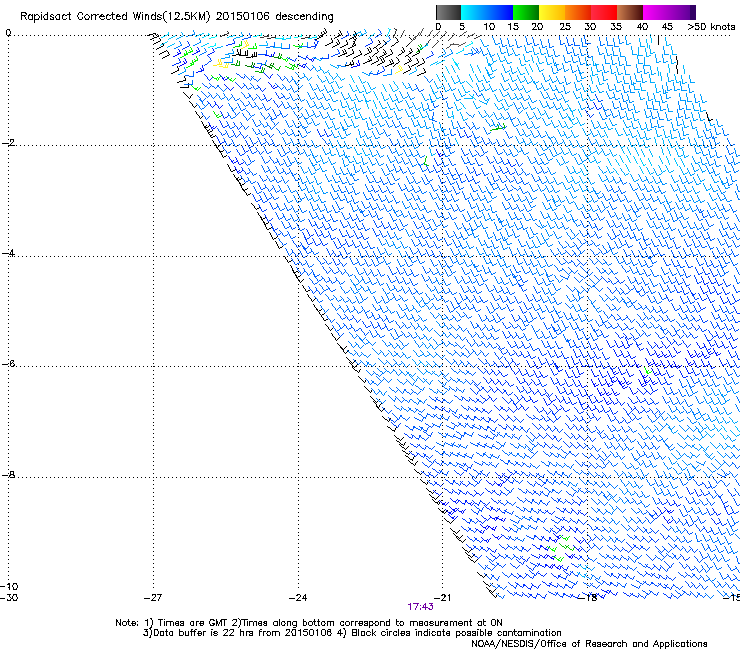Click the "-18" longitude axis label
Screen dimensions: 740x650
tap(588, 598)
